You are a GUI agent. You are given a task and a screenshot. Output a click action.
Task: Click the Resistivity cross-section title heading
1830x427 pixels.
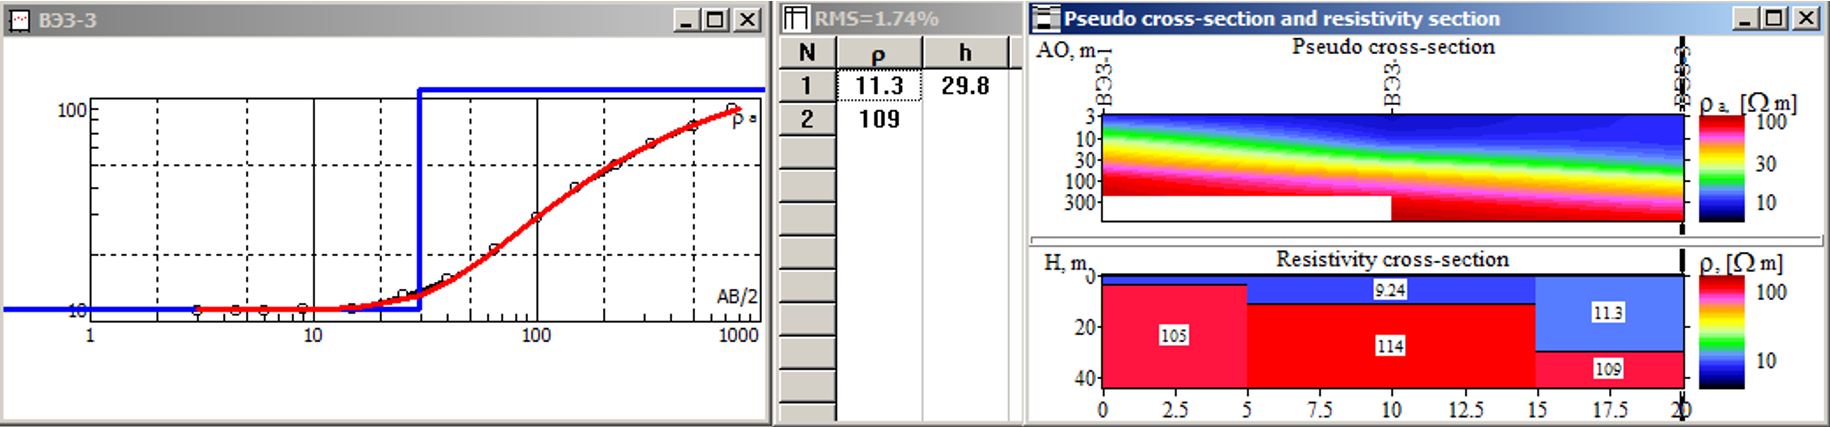coord(1392,259)
